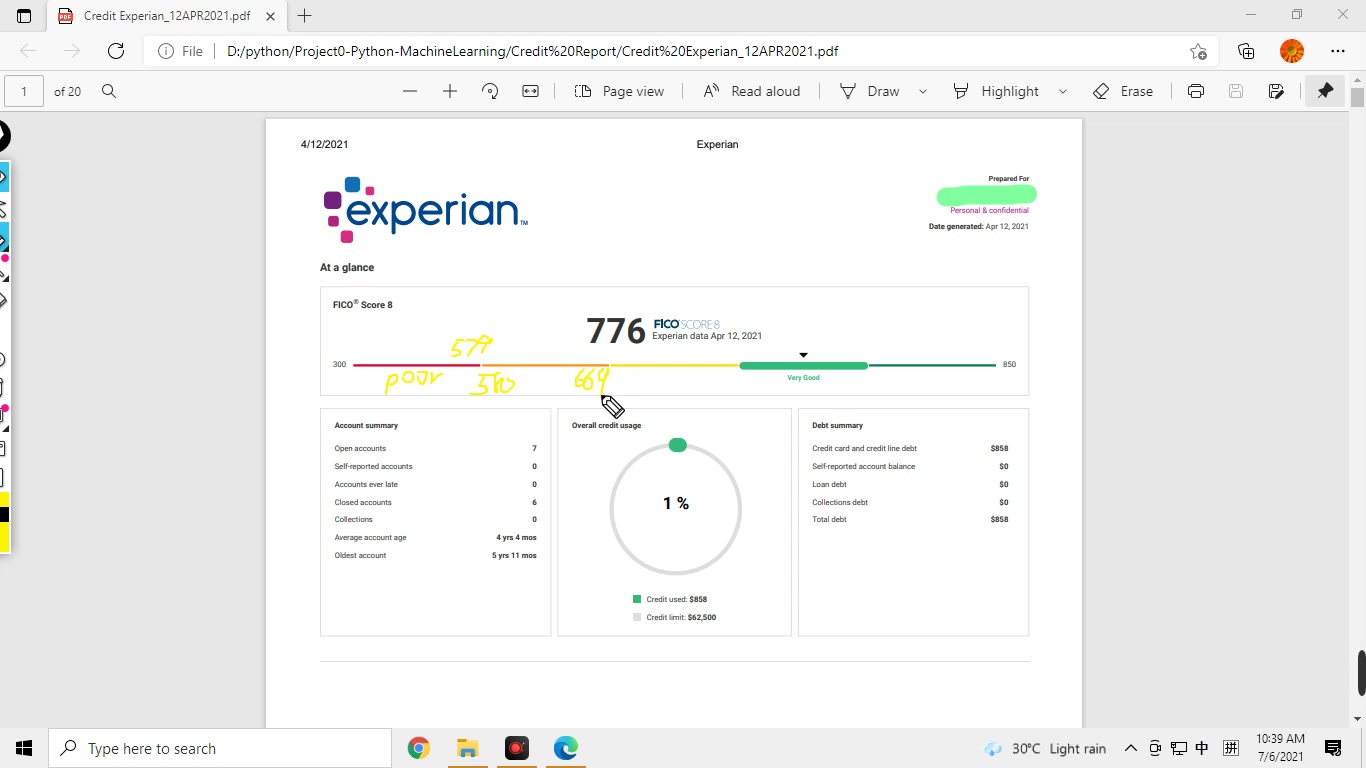Zoom out the PDF
The width and height of the screenshot is (1366, 768).
click(410, 91)
